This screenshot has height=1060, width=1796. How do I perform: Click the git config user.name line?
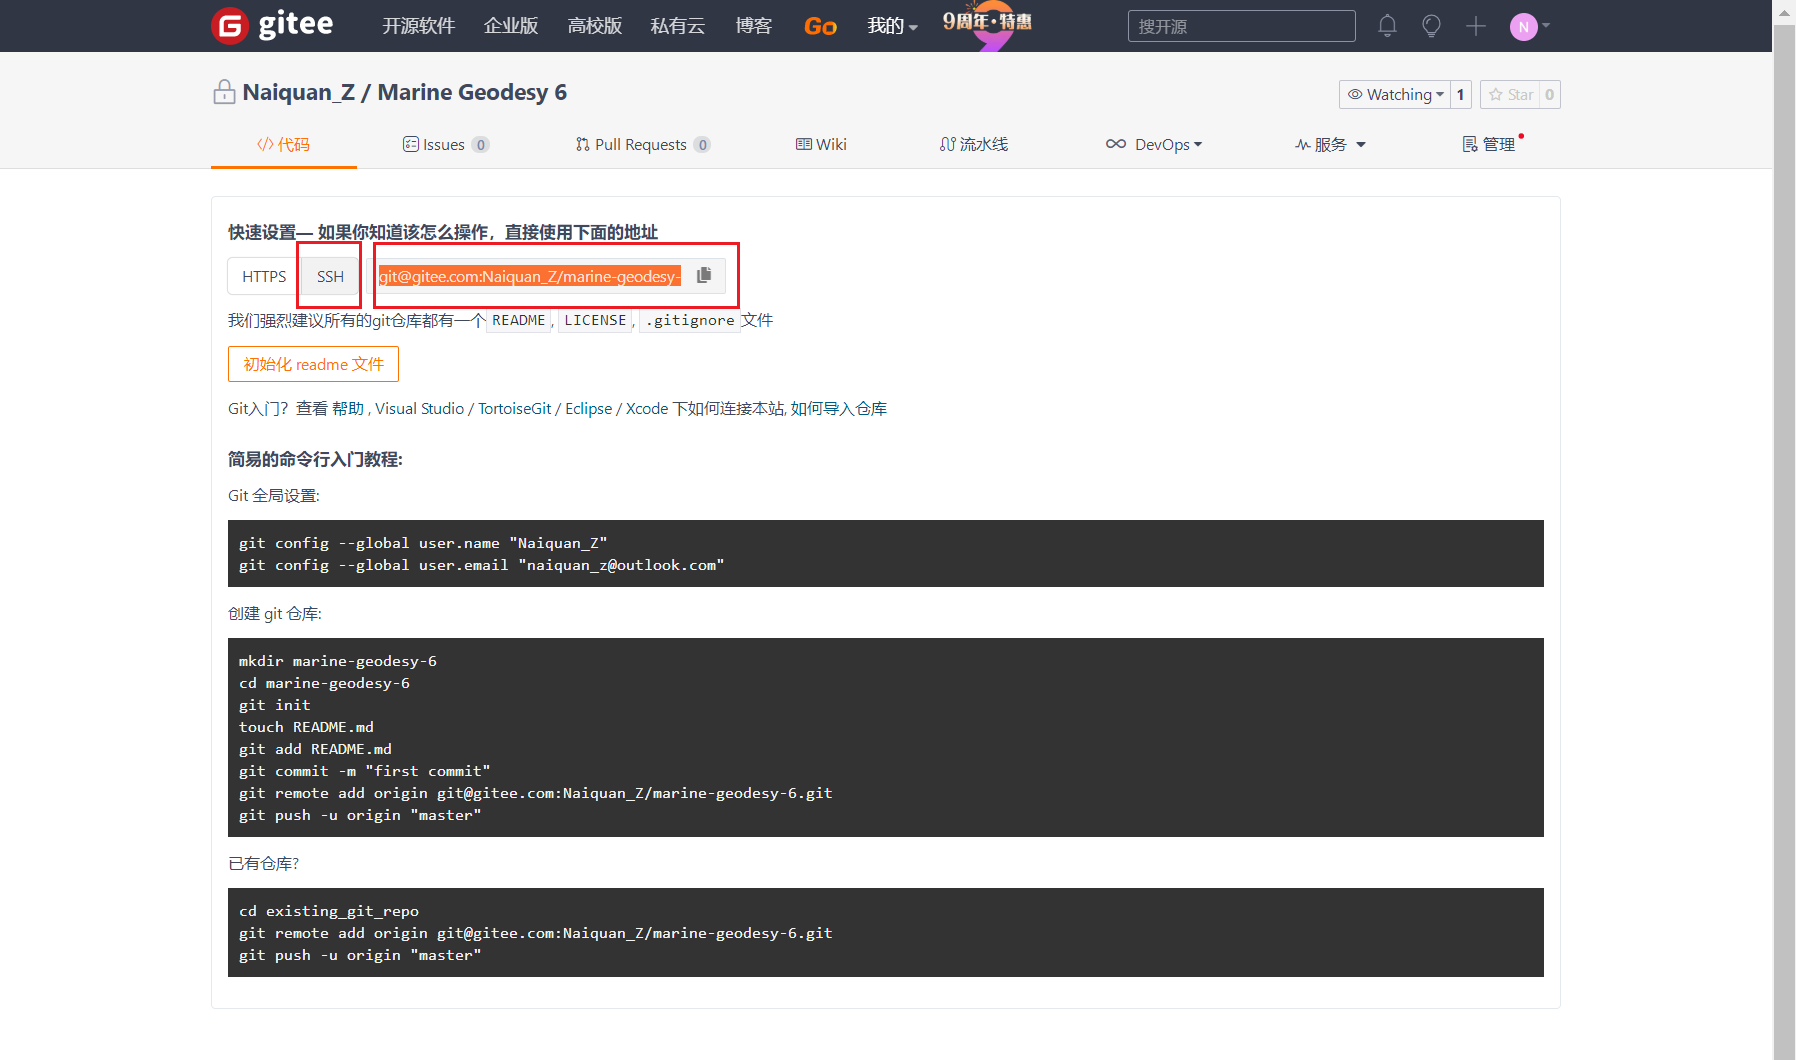point(423,543)
